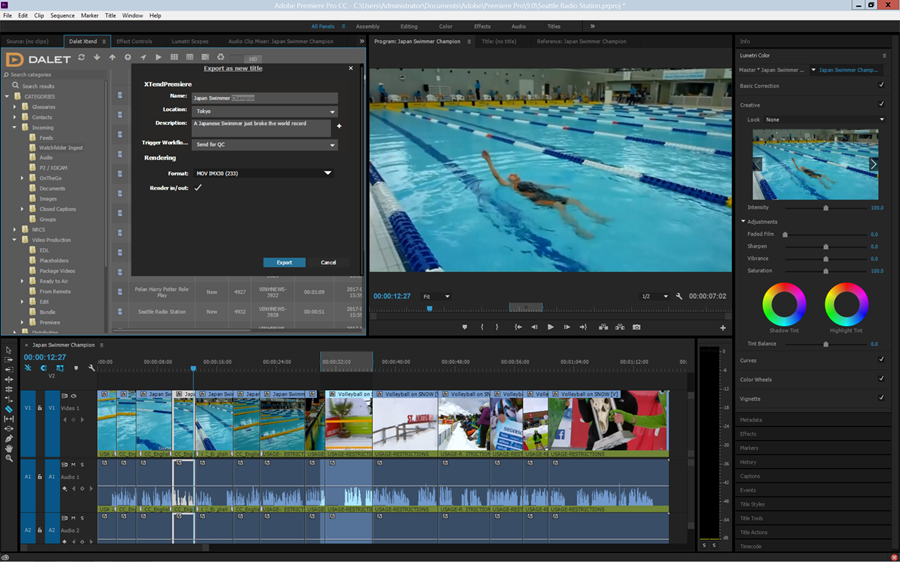Disable the Basic Correction checkbox
Screen dimensions: 900x562
click(x=881, y=86)
